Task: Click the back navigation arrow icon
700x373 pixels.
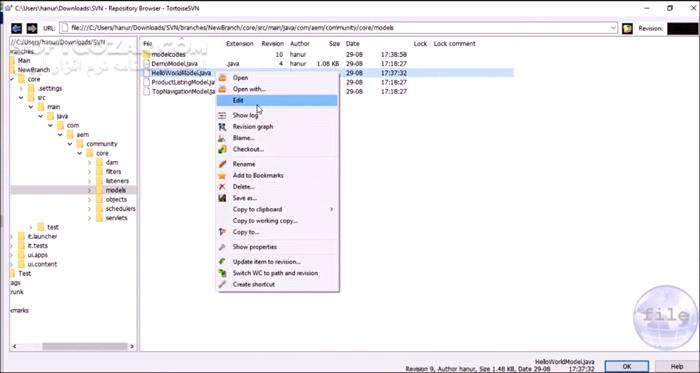Action: 16,28
